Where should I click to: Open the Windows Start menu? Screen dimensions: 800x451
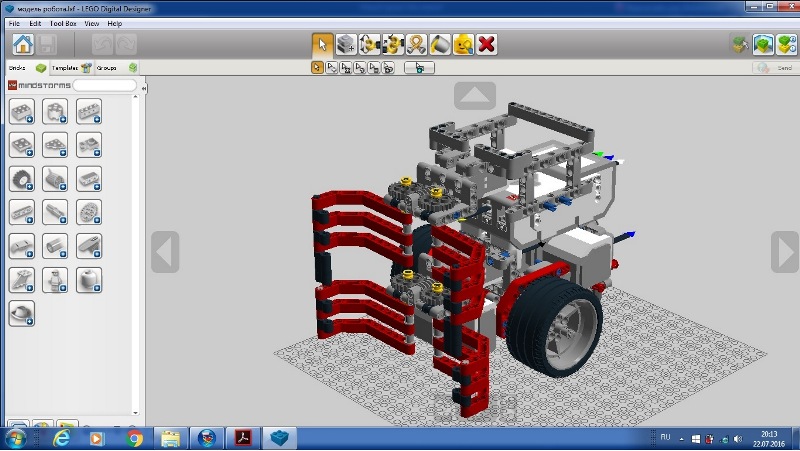(16, 439)
